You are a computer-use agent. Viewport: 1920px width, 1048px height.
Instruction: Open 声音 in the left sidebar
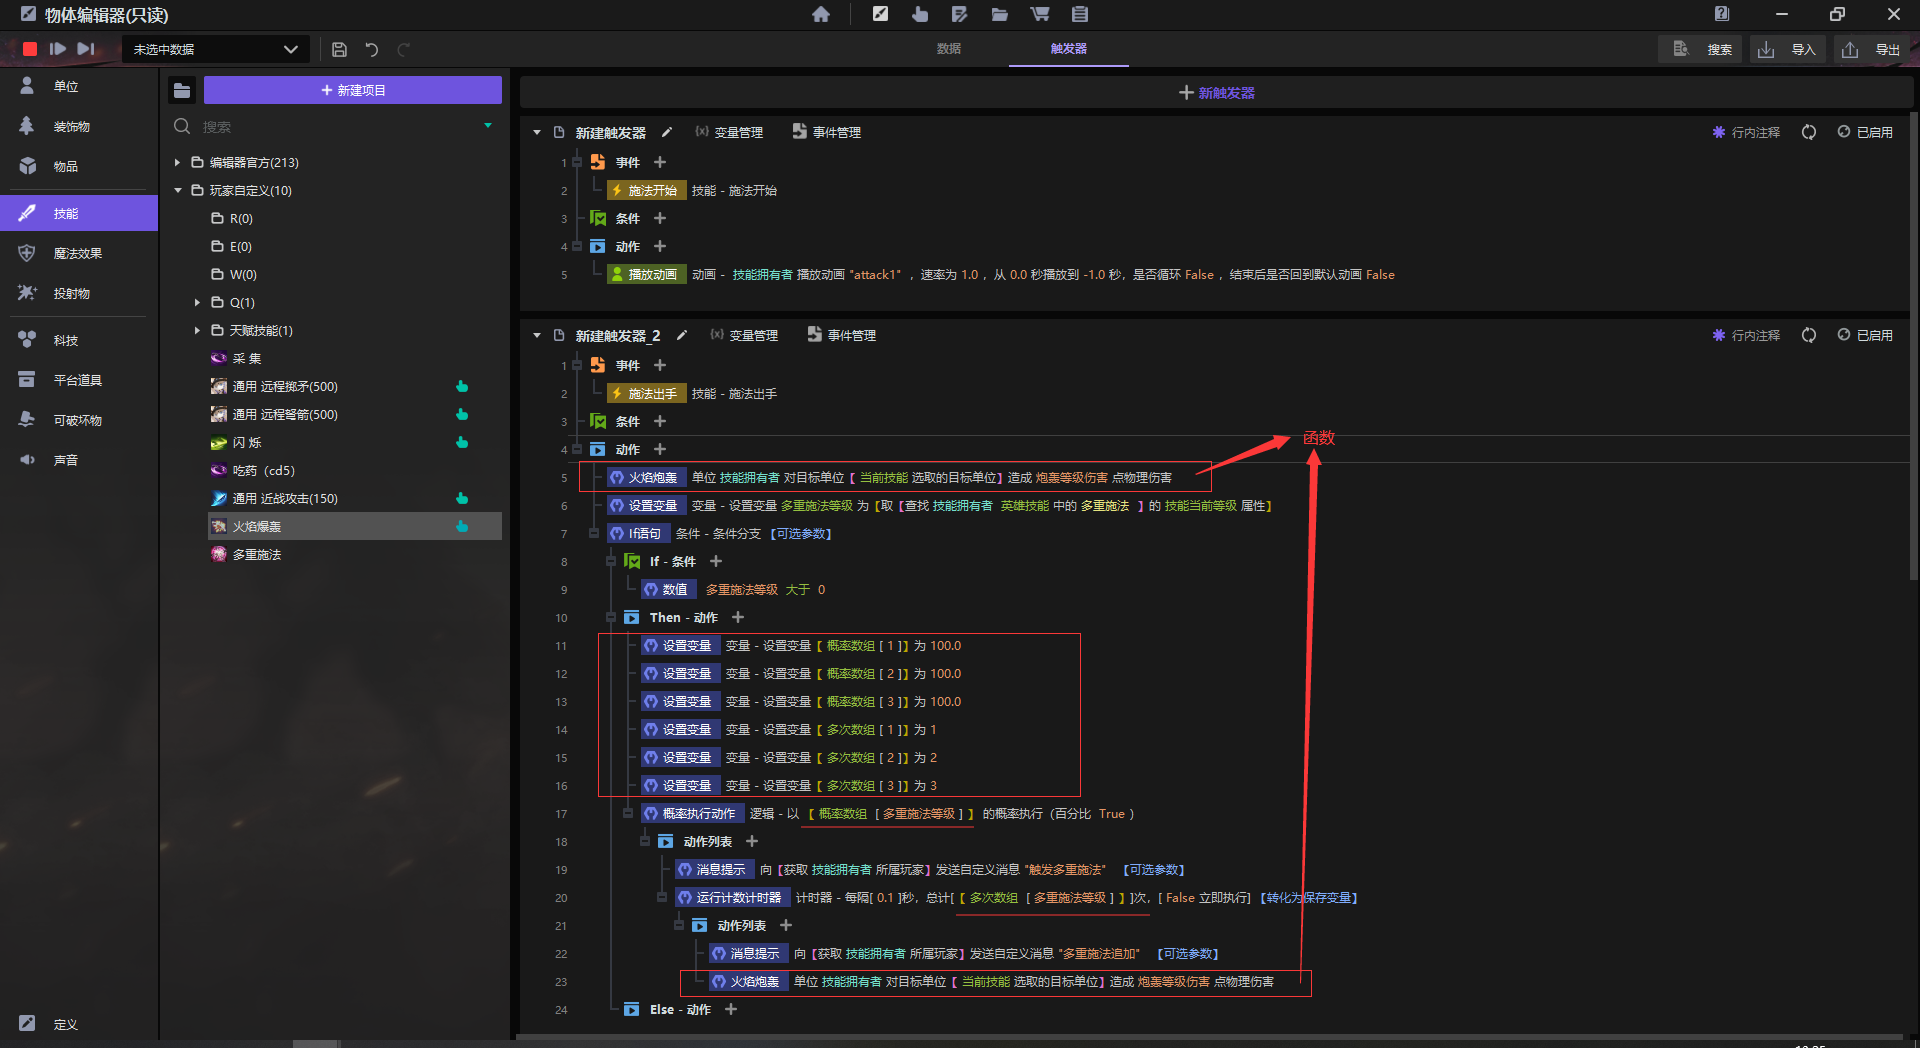79,461
